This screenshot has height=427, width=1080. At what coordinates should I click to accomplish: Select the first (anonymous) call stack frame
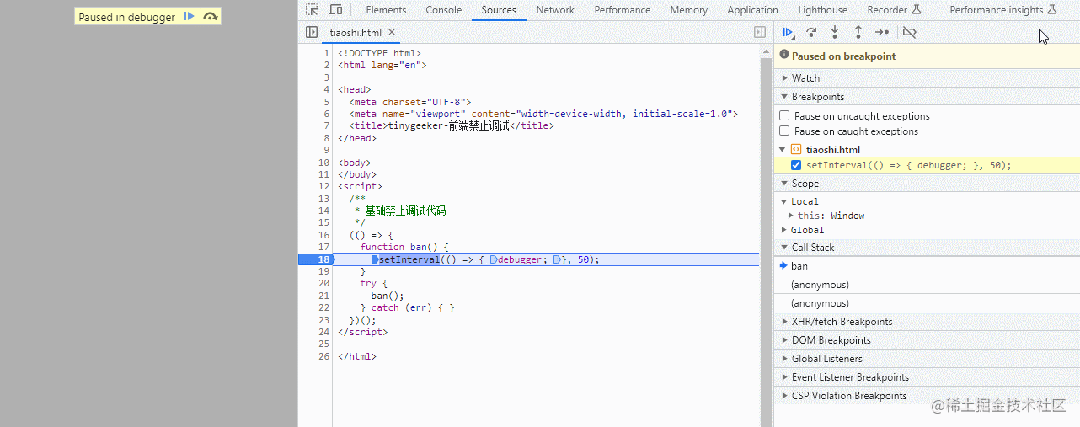coord(926,284)
